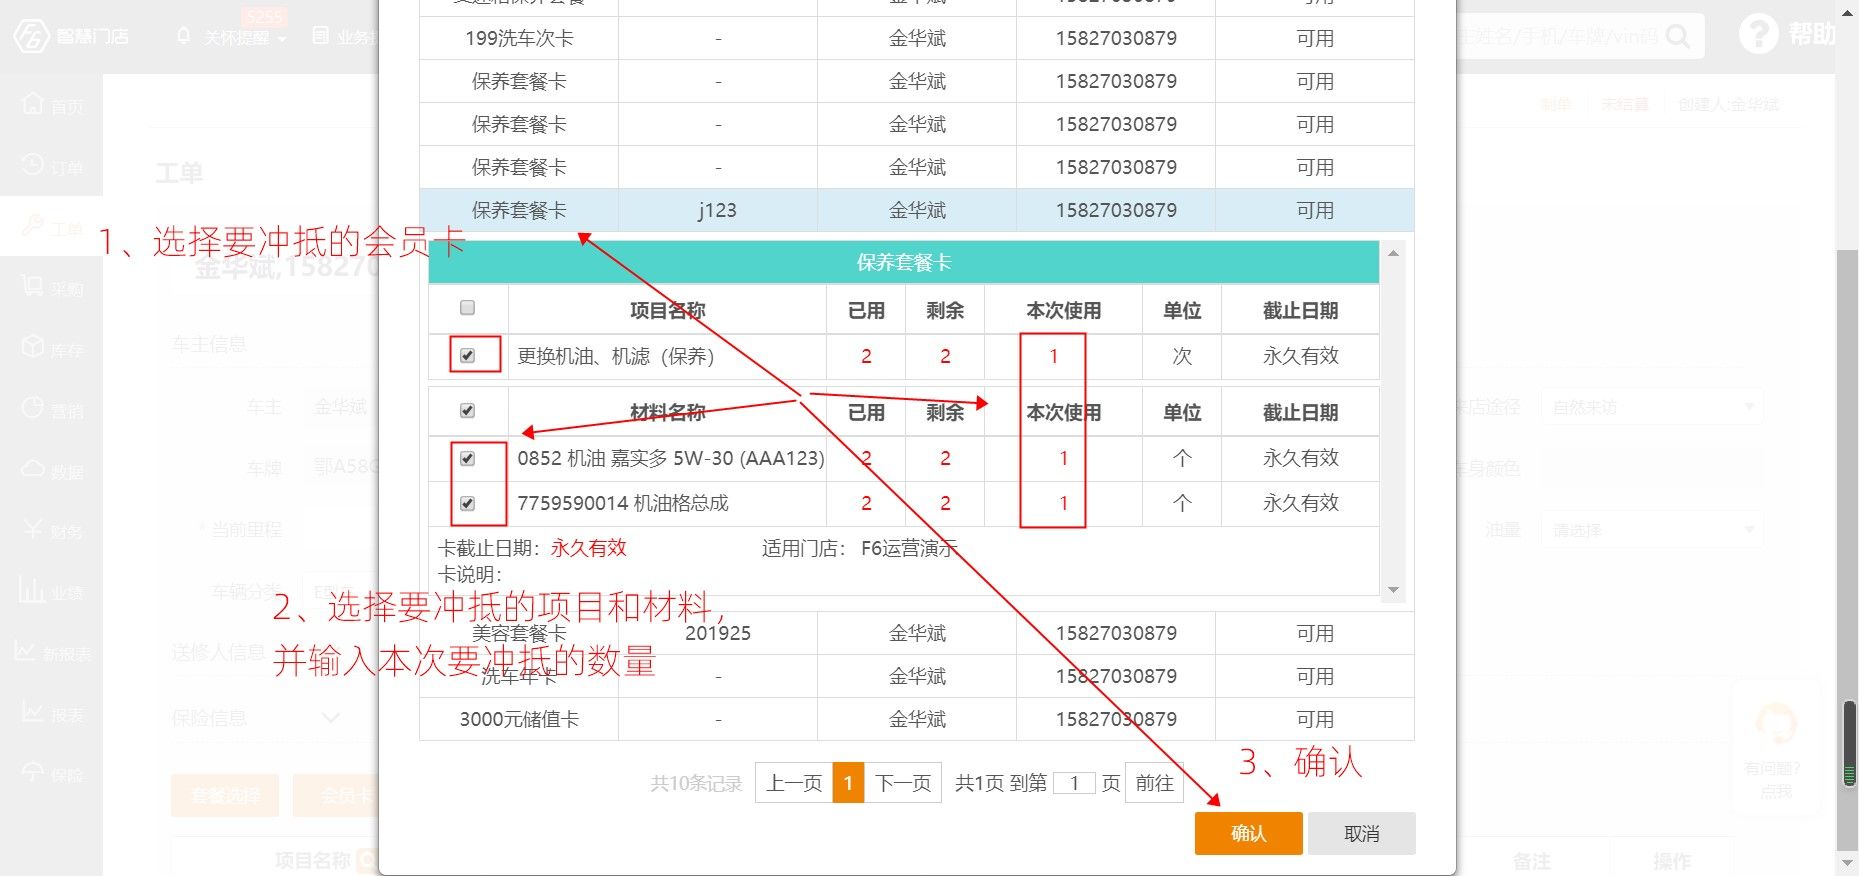Viewport: 1859px width, 876px height.
Task: Select the 保养套餐卡 row numbered j123
Action: click(x=916, y=210)
